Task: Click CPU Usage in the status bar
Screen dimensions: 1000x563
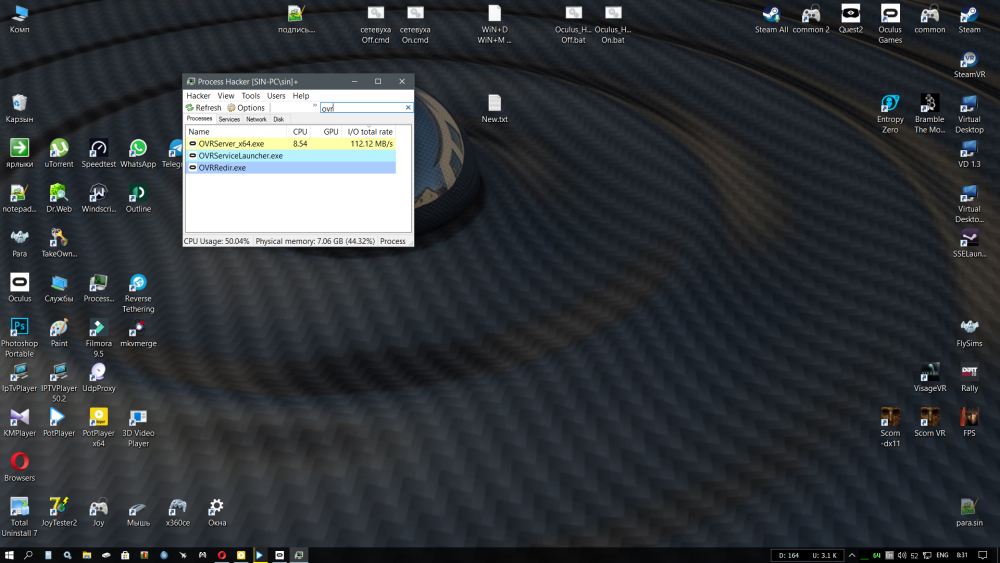Action: (216, 241)
